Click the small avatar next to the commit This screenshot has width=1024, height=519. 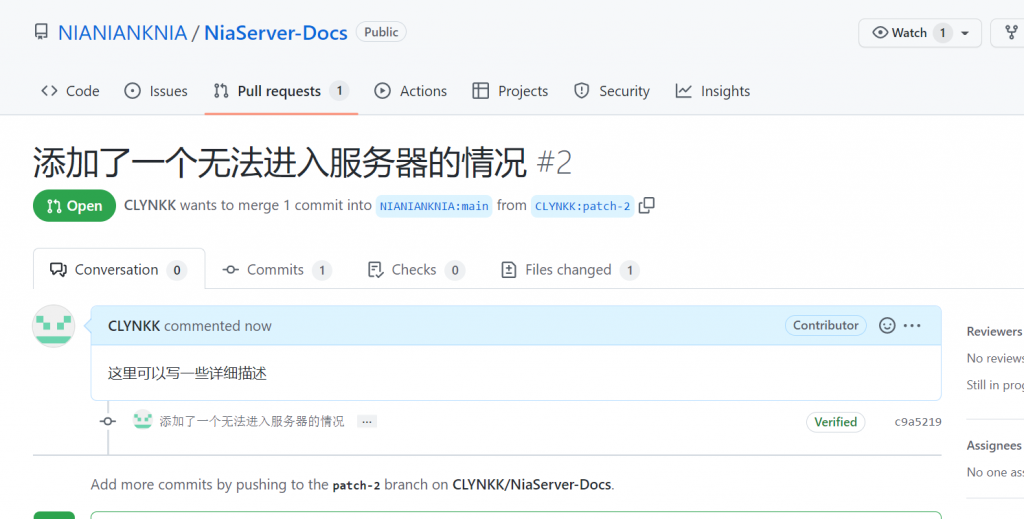(x=142, y=420)
